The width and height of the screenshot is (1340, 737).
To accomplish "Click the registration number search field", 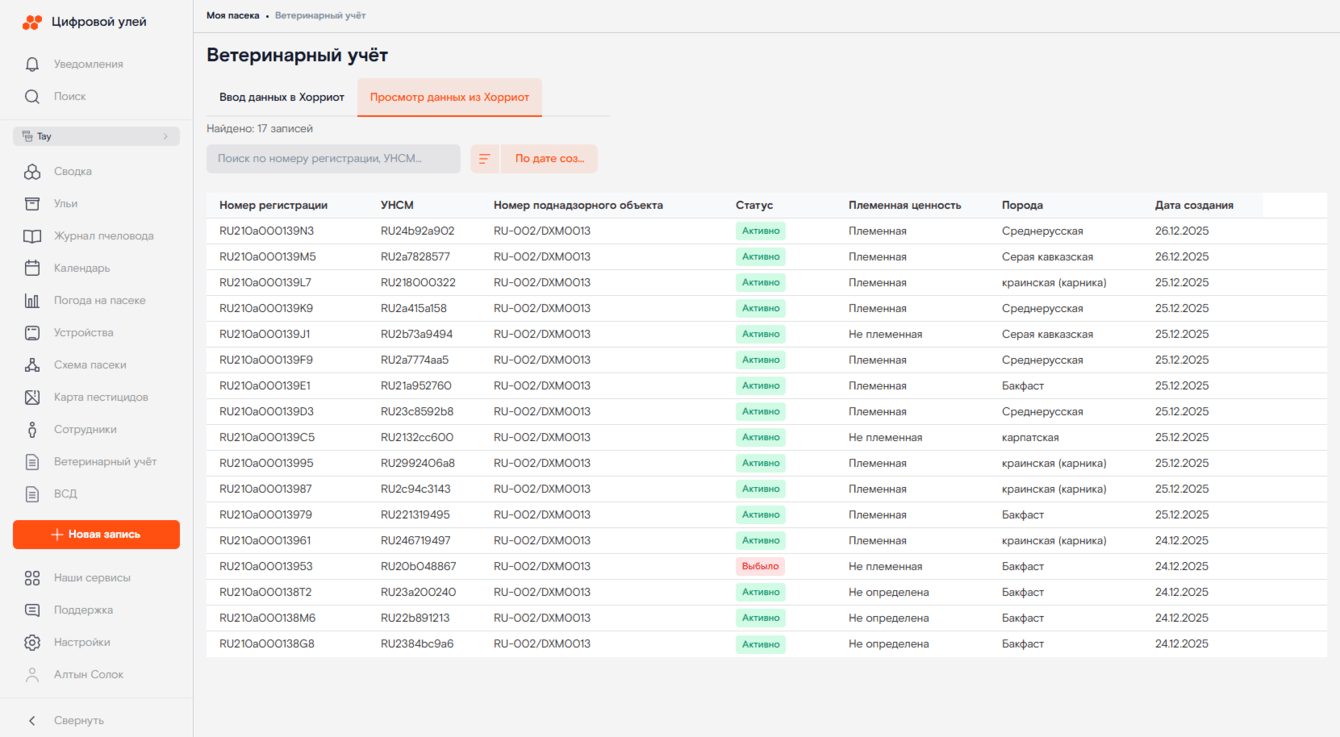I will 333,159.
